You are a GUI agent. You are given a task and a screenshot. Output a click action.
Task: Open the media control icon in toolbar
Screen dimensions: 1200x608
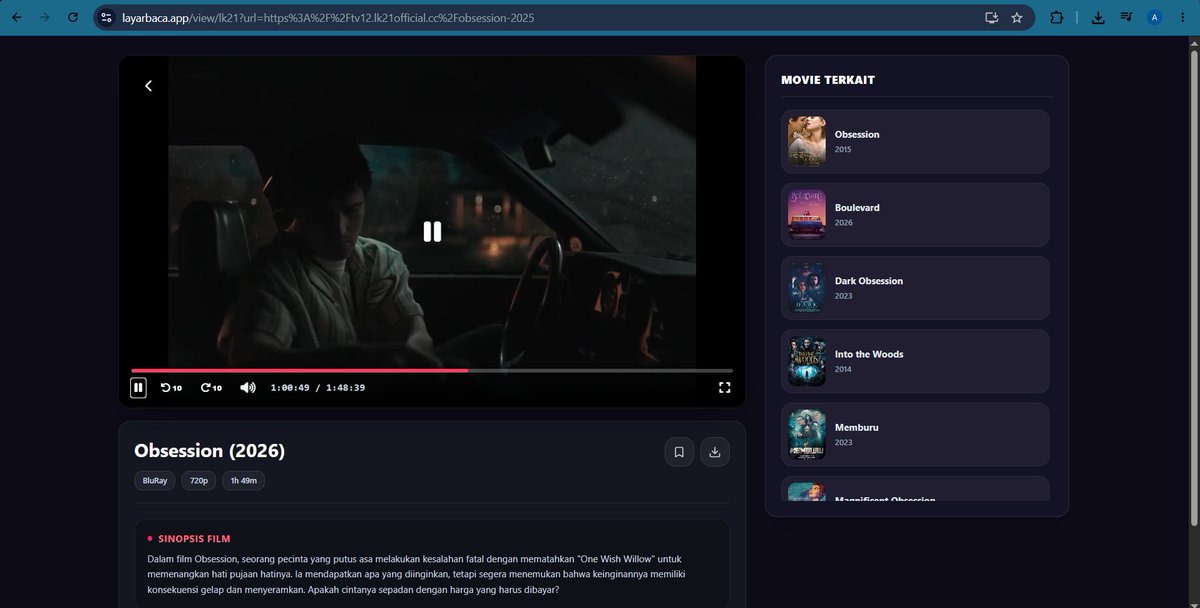1127,17
